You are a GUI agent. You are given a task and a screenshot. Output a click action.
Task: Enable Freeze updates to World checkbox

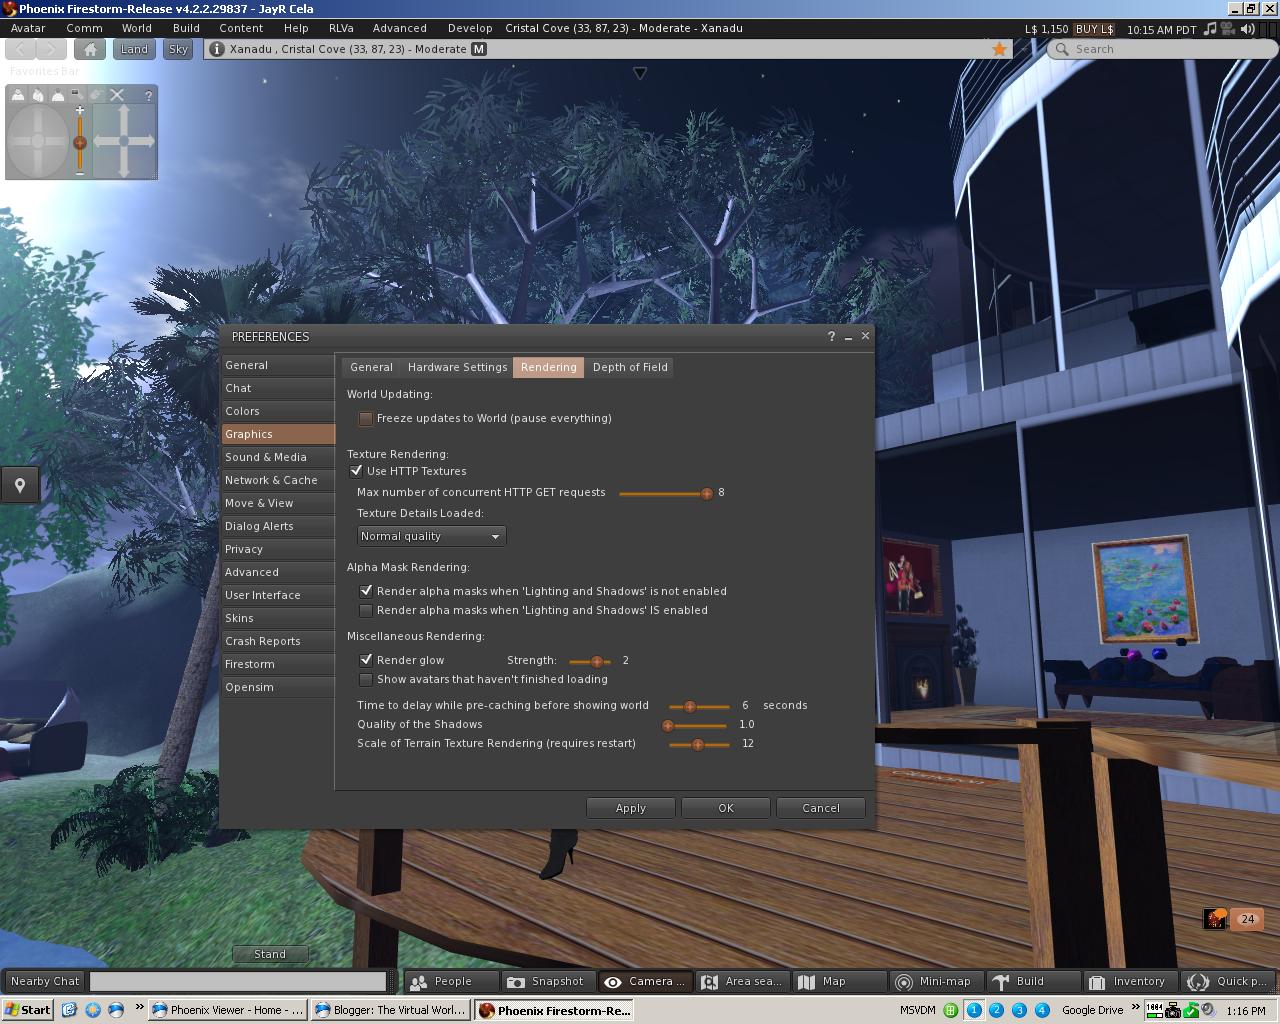(366, 419)
